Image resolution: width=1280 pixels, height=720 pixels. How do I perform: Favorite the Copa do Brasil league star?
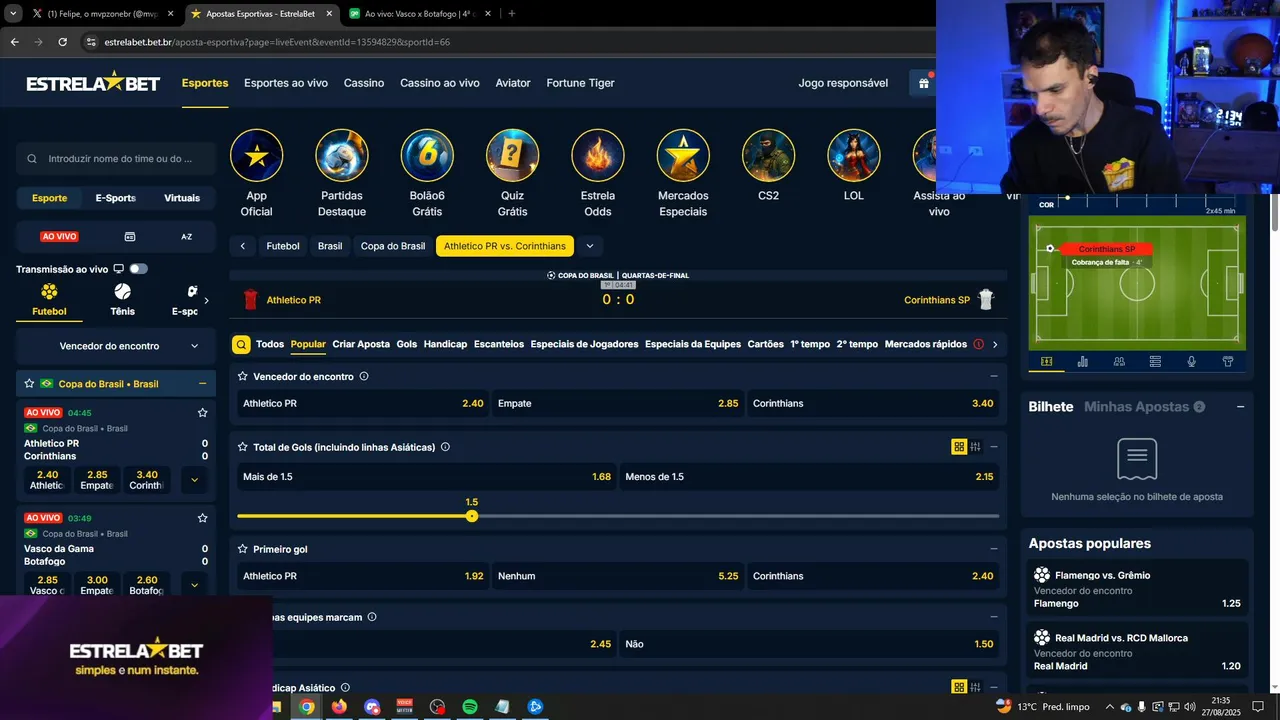coord(29,384)
